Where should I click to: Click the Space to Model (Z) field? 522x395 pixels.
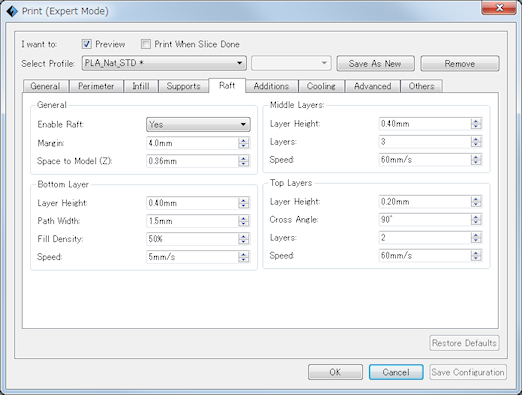(192, 161)
